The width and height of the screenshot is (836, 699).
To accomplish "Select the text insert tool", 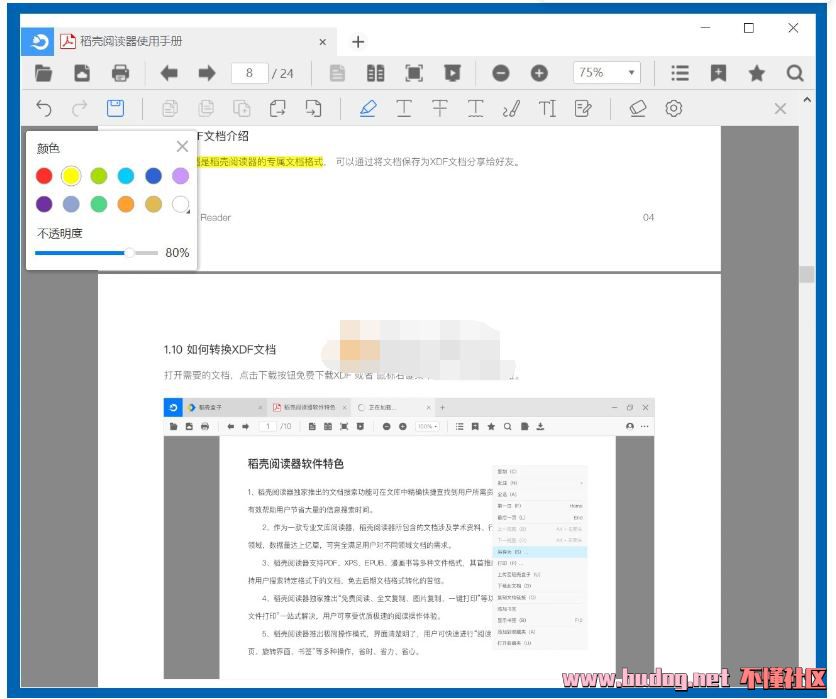I will (x=547, y=108).
